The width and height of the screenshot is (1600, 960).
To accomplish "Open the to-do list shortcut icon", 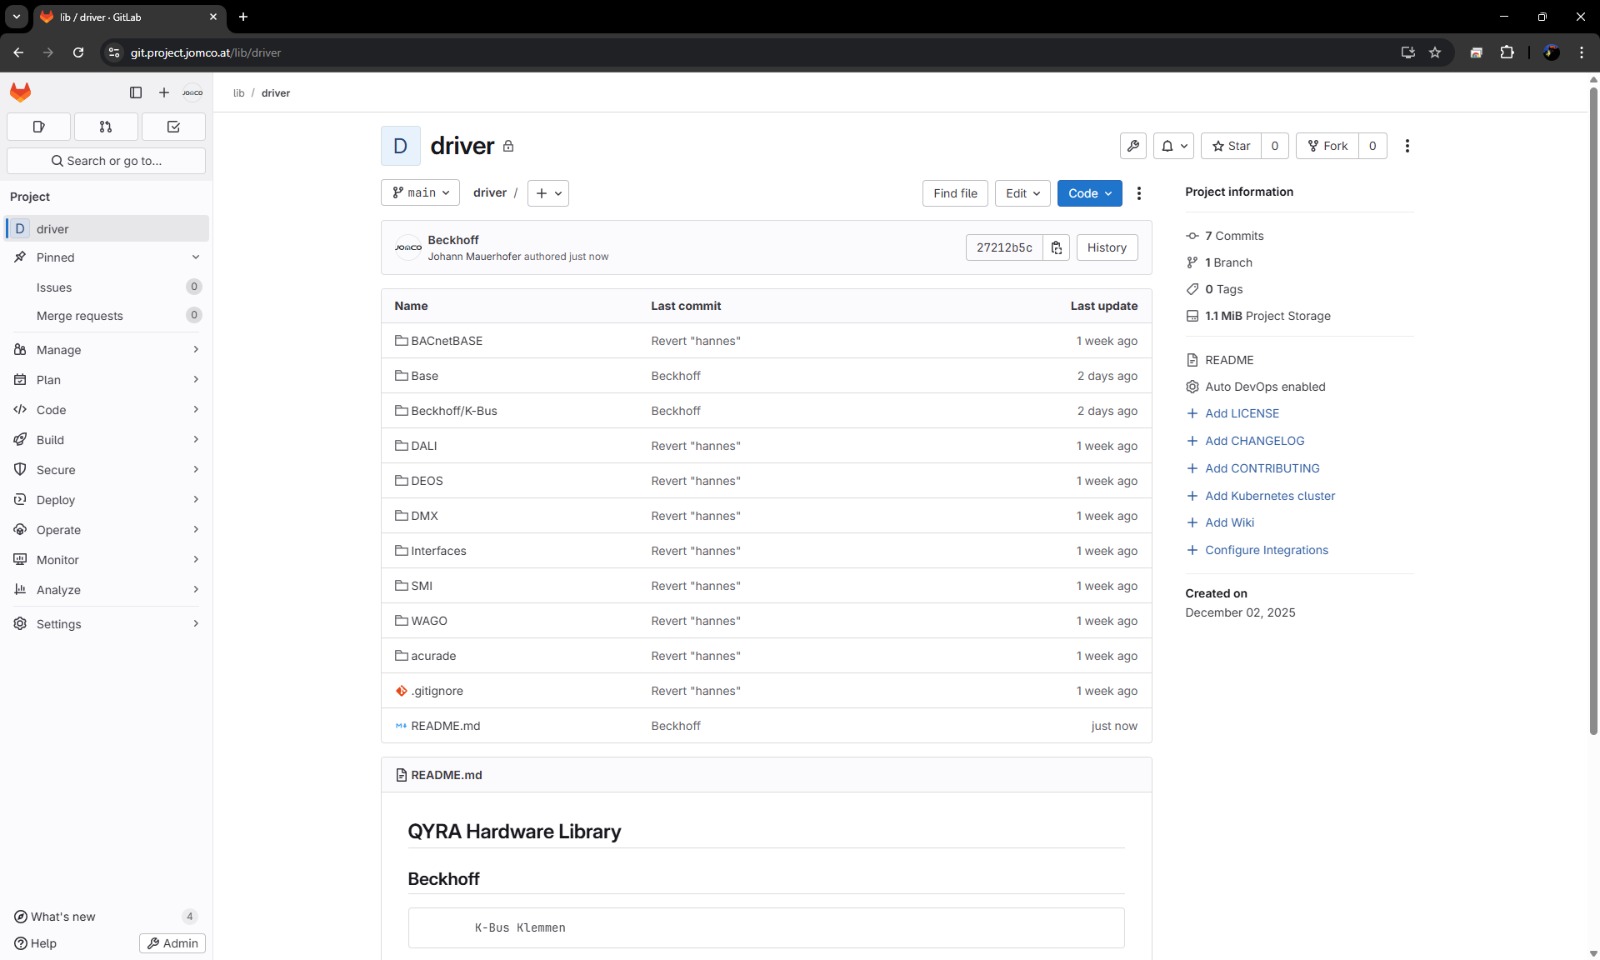I will 173,127.
